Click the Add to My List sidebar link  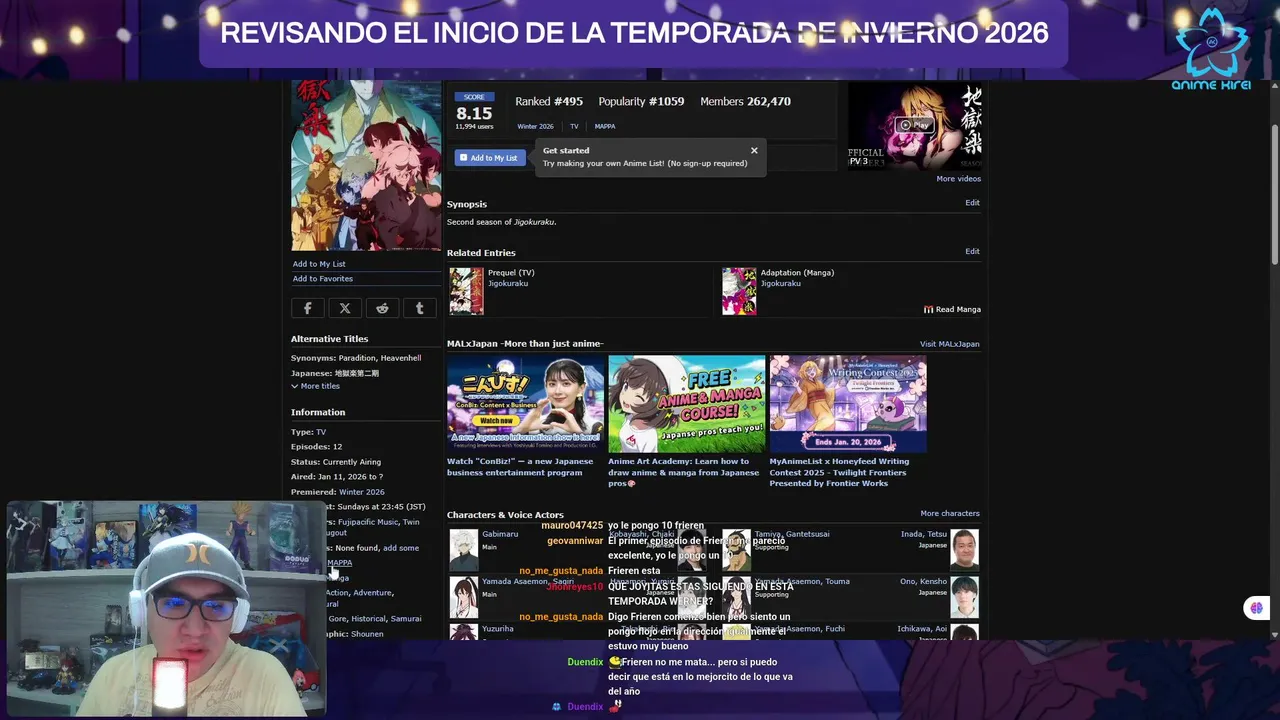(319, 264)
